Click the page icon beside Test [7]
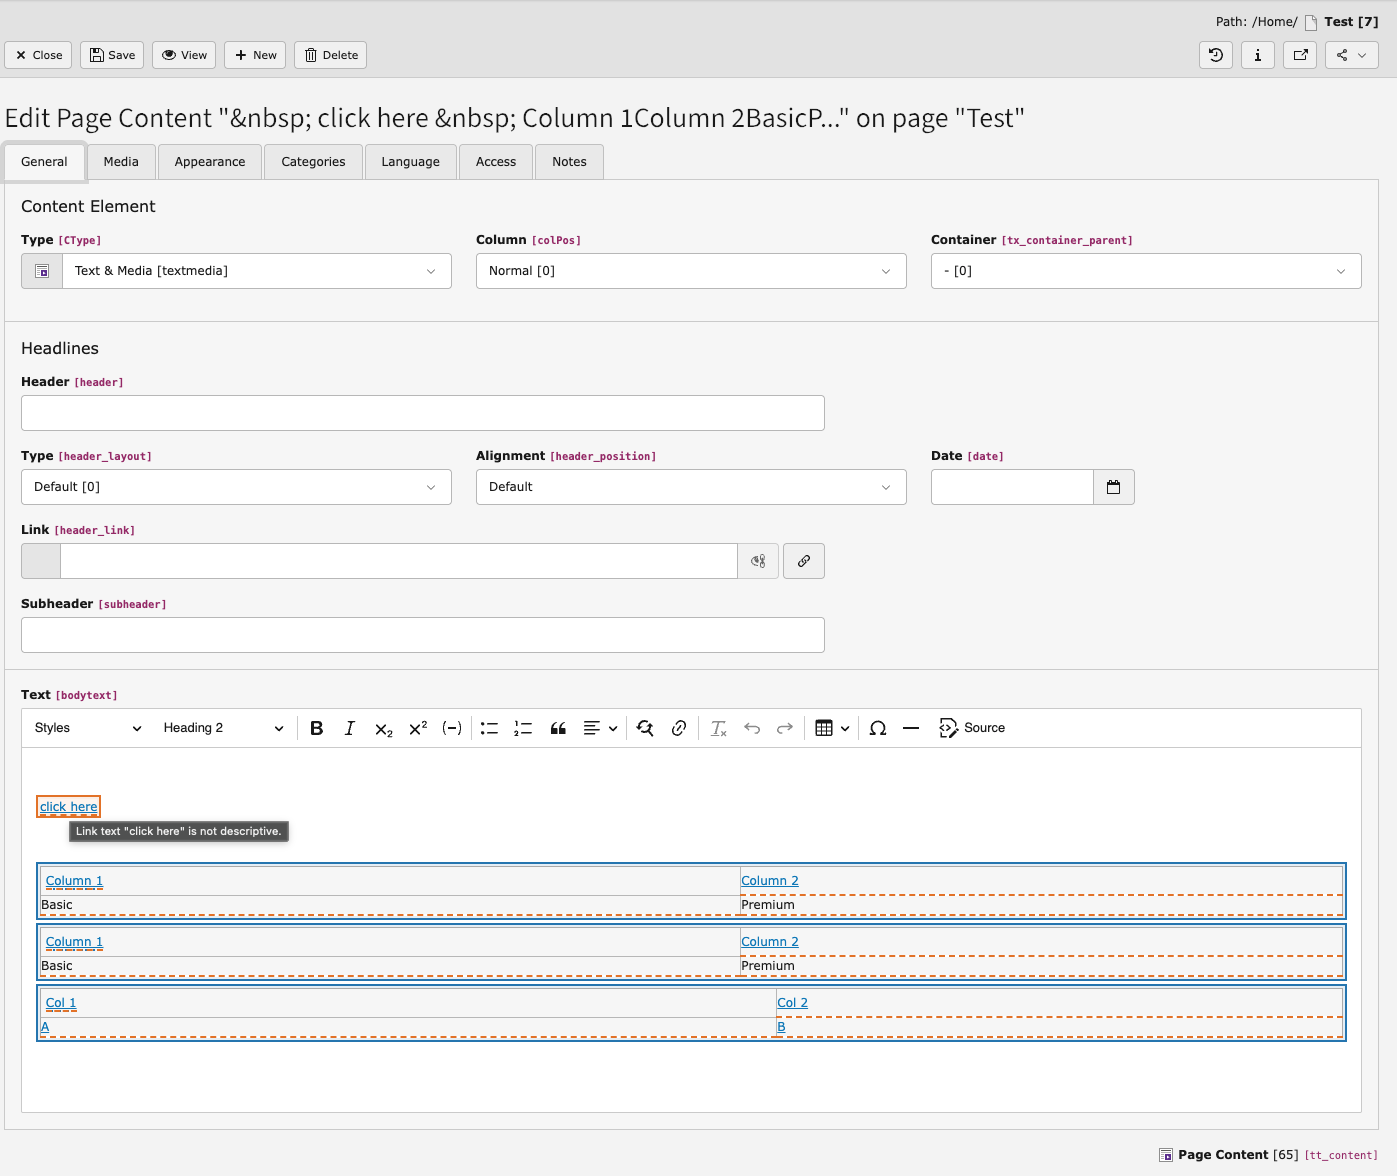 coord(1311,22)
